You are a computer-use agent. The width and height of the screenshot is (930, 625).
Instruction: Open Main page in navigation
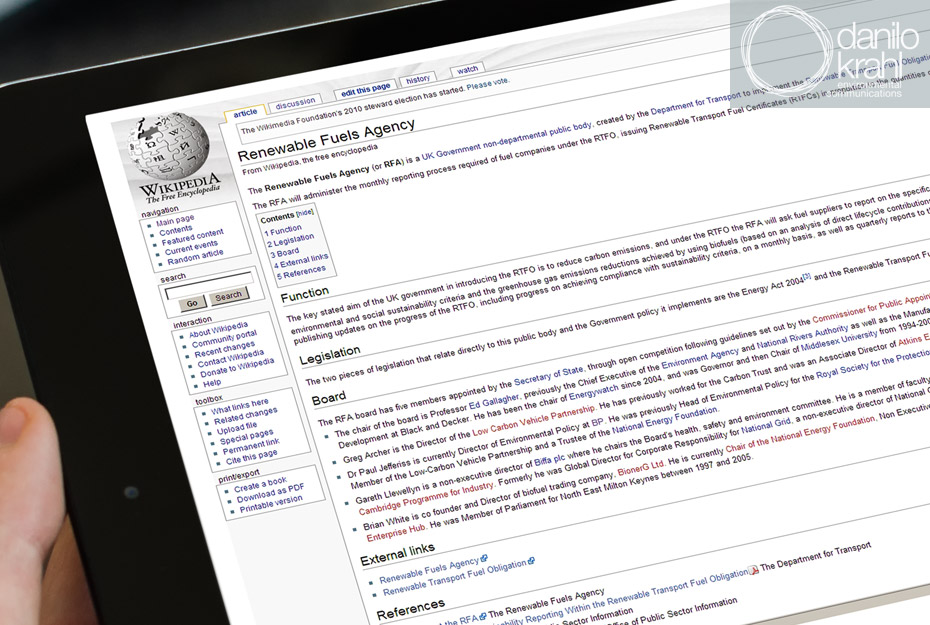point(175,221)
